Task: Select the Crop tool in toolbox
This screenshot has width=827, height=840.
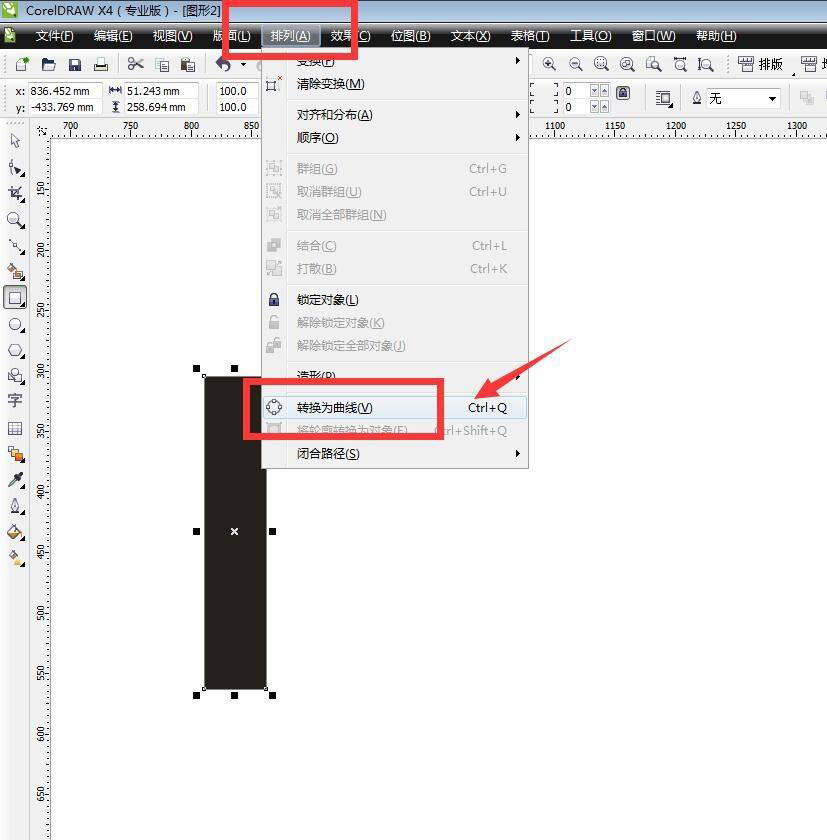Action: [x=15, y=193]
